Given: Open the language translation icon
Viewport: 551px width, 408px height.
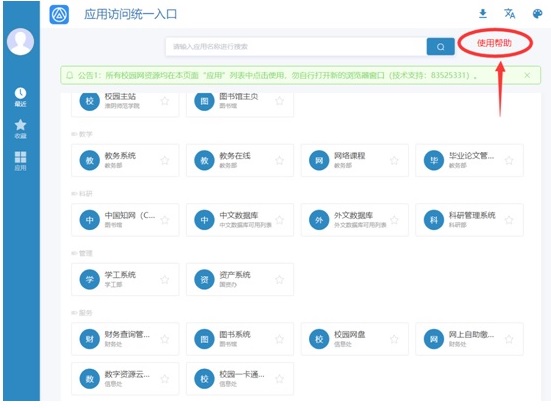Looking at the screenshot, I should (510, 14).
